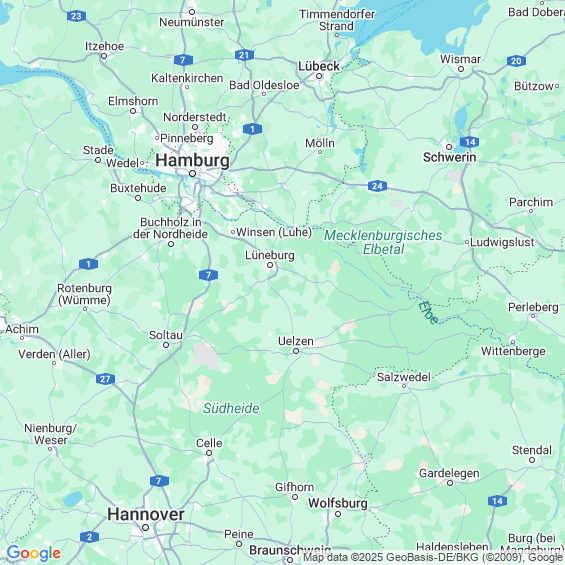Click the highway 23 shield near Itzehoe
Viewport: 565px width, 565px height.
[76, 16]
